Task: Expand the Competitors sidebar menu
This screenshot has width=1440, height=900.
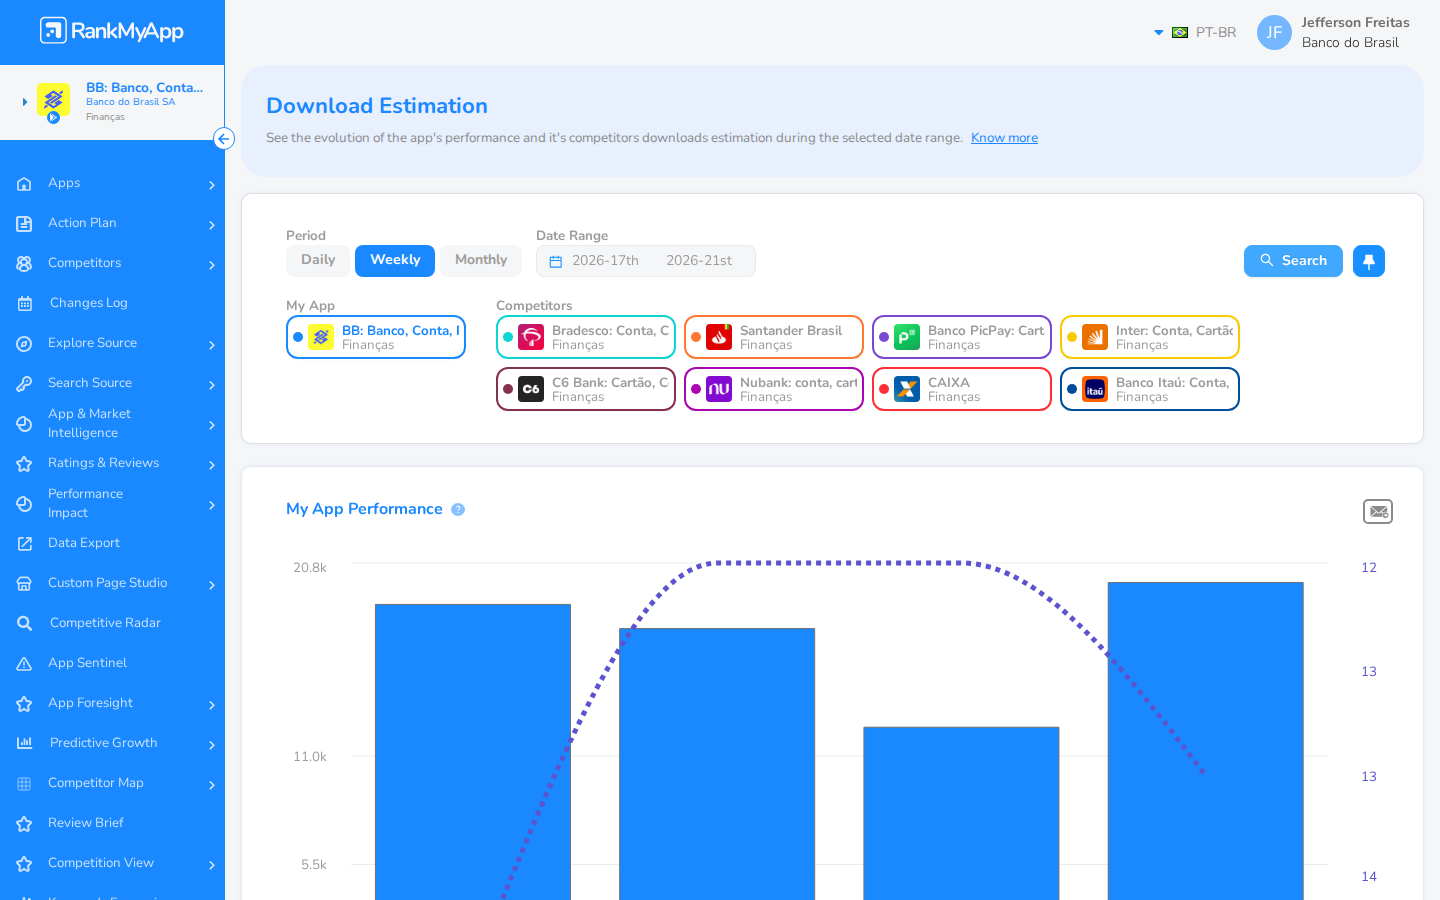Action: pyautogui.click(x=112, y=263)
